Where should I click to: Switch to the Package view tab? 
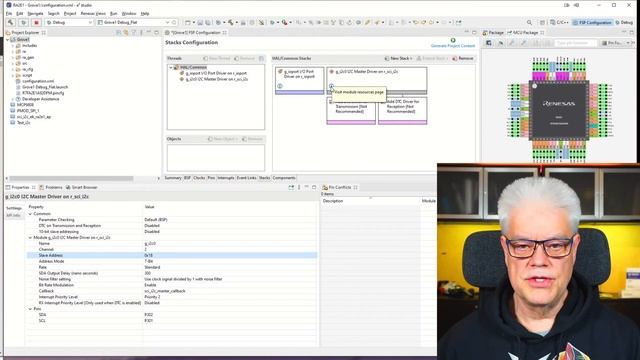pos(493,33)
